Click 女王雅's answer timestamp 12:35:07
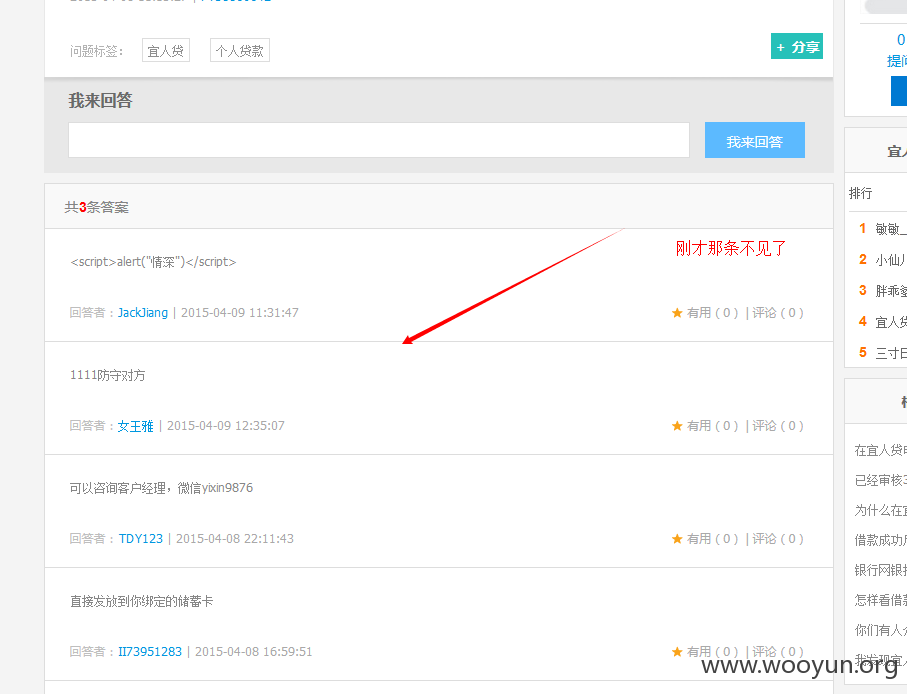The height and width of the screenshot is (694, 907). (x=226, y=426)
